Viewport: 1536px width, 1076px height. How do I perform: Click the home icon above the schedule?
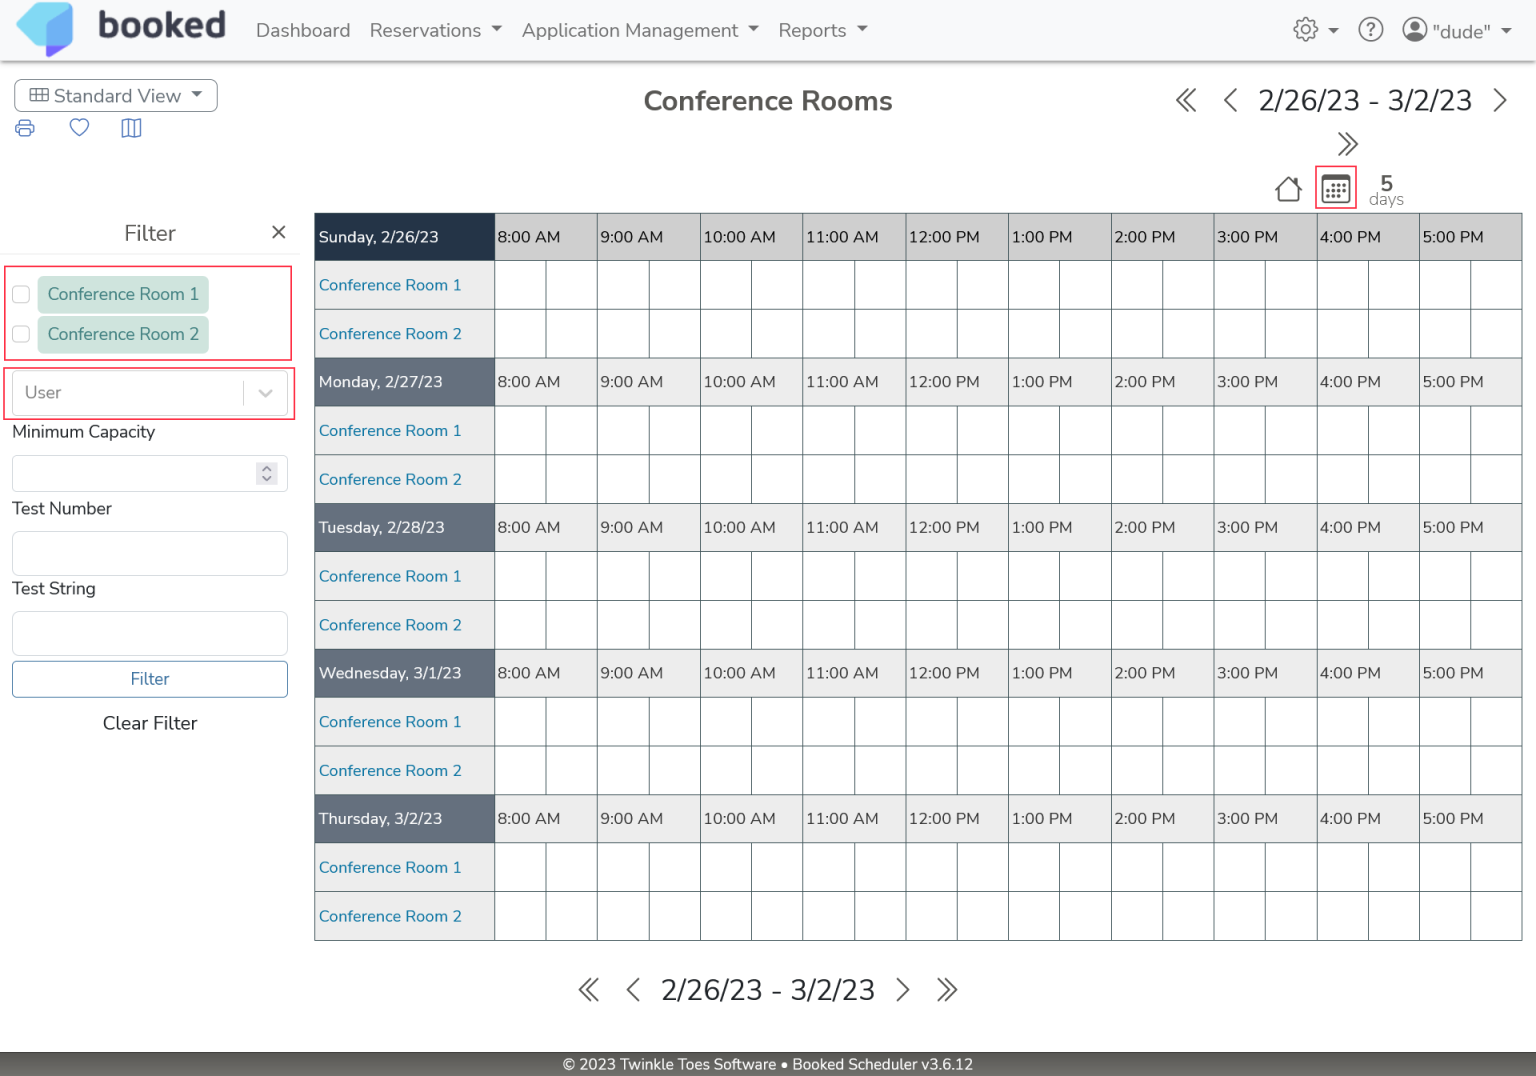[1288, 189]
